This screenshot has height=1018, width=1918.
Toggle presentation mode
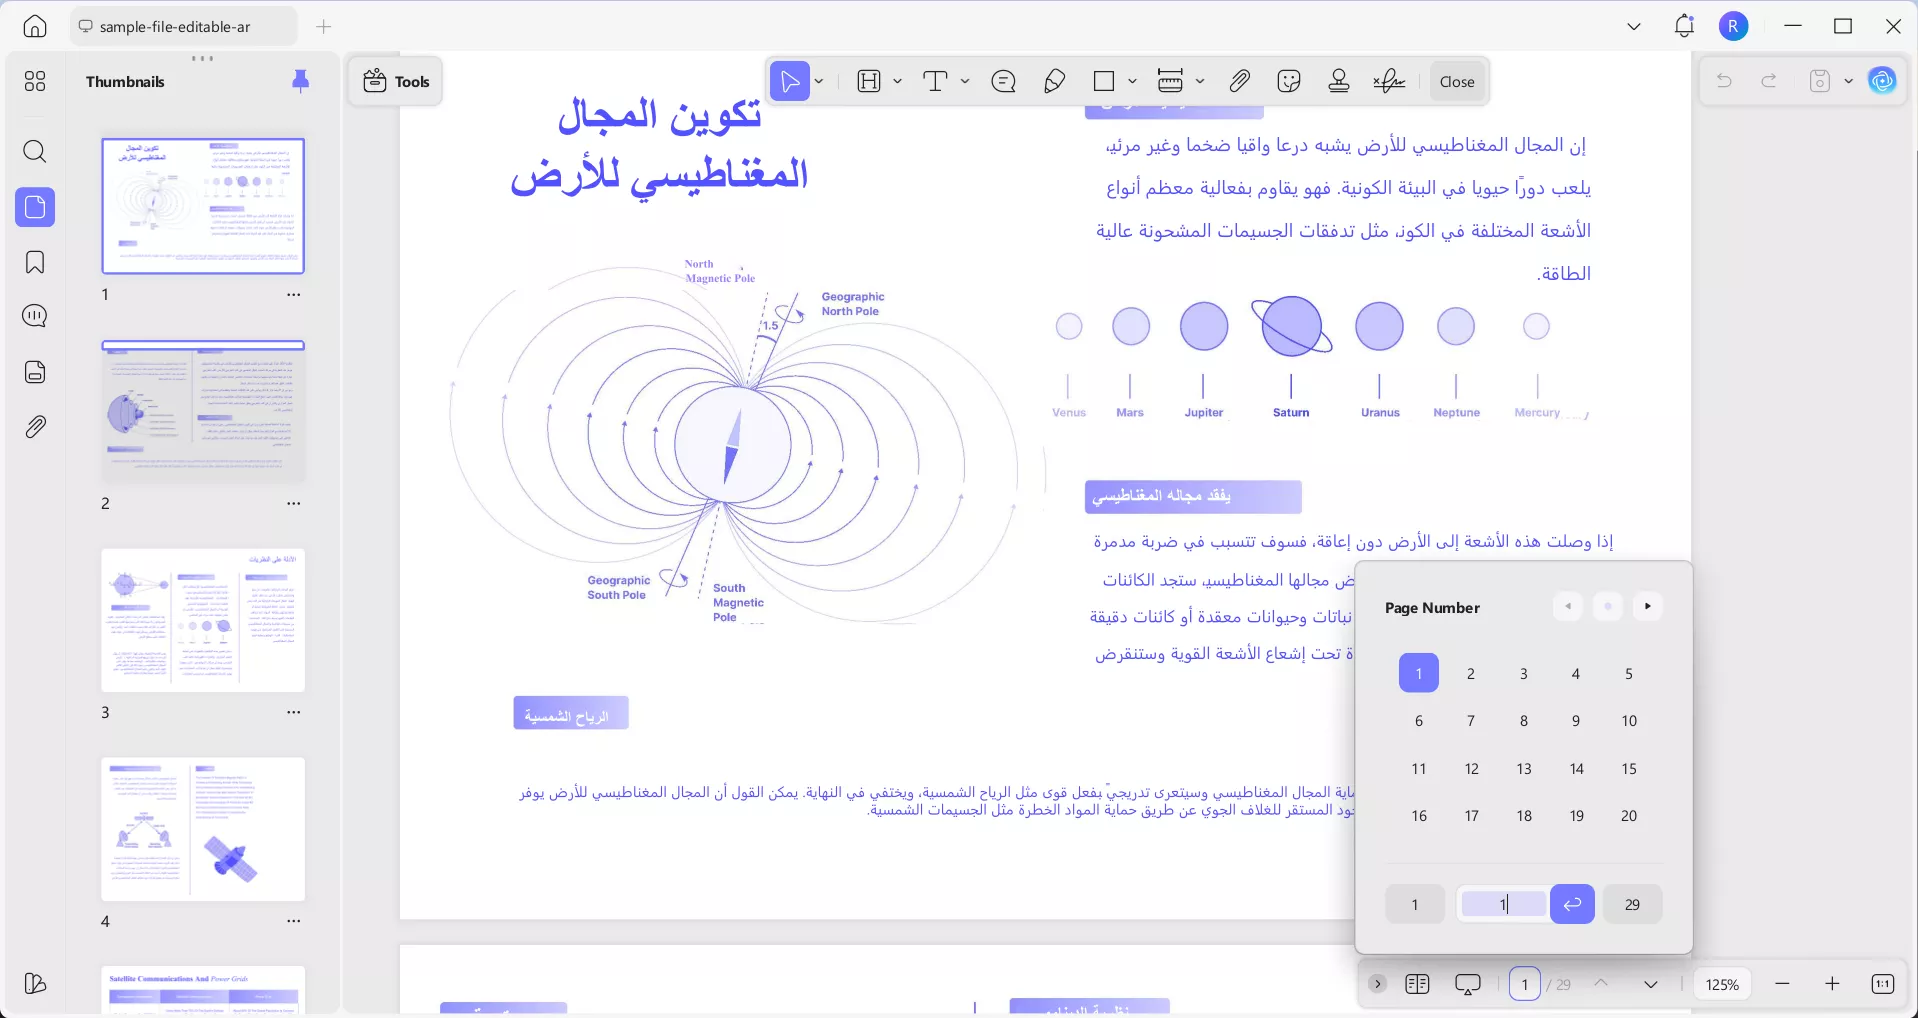tap(1467, 984)
